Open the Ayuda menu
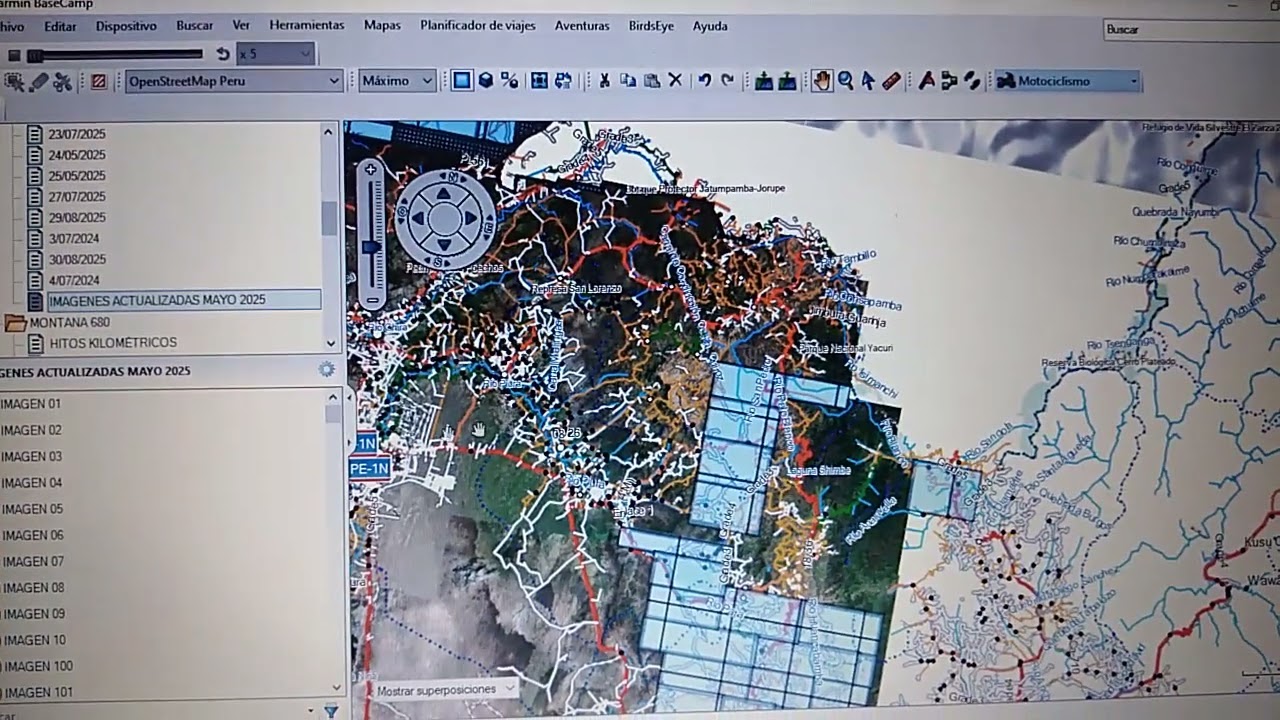This screenshot has width=1280, height=720. click(710, 26)
